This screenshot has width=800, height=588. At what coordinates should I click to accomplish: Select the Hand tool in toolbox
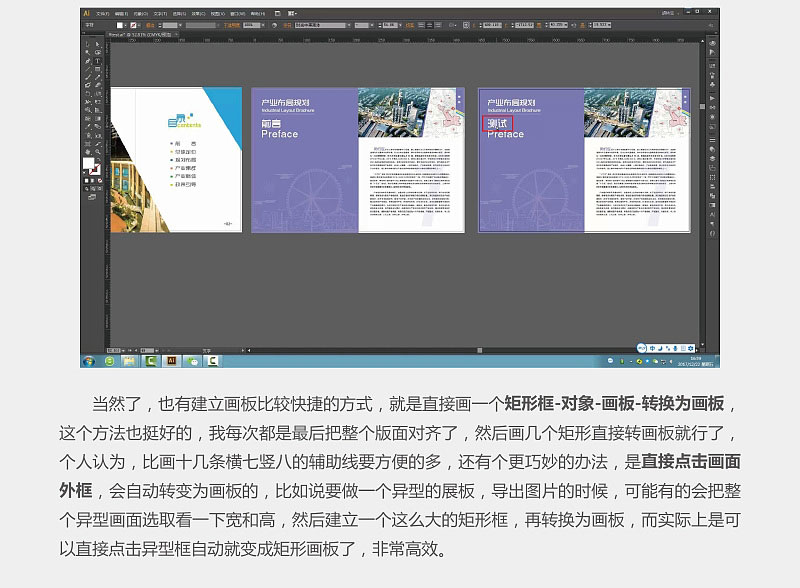pos(87,152)
